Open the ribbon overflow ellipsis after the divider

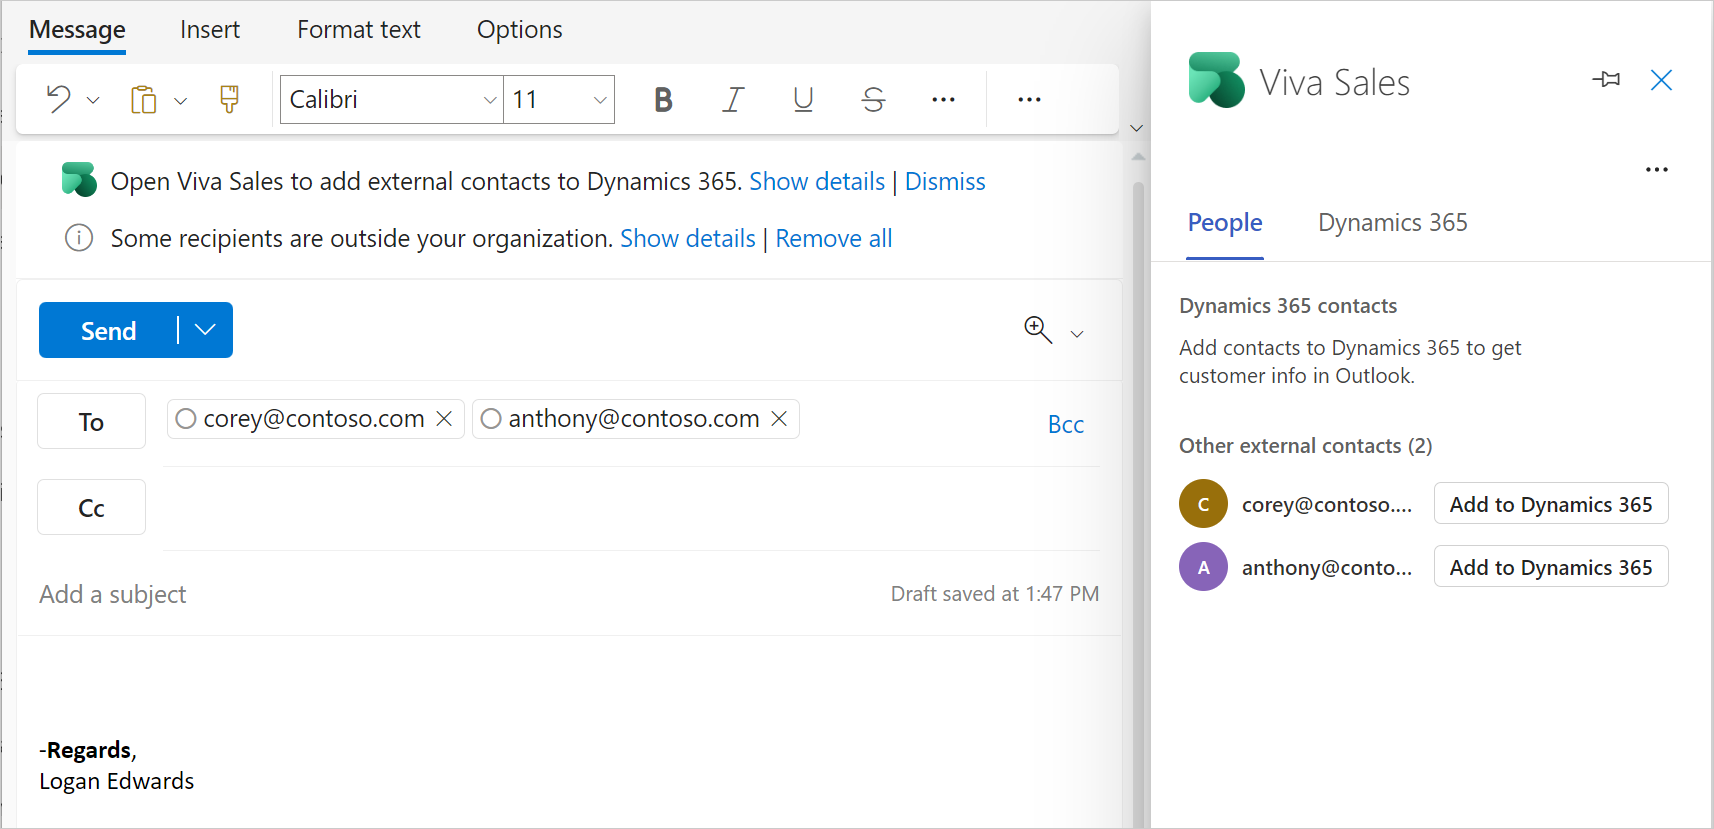[x=1029, y=100]
